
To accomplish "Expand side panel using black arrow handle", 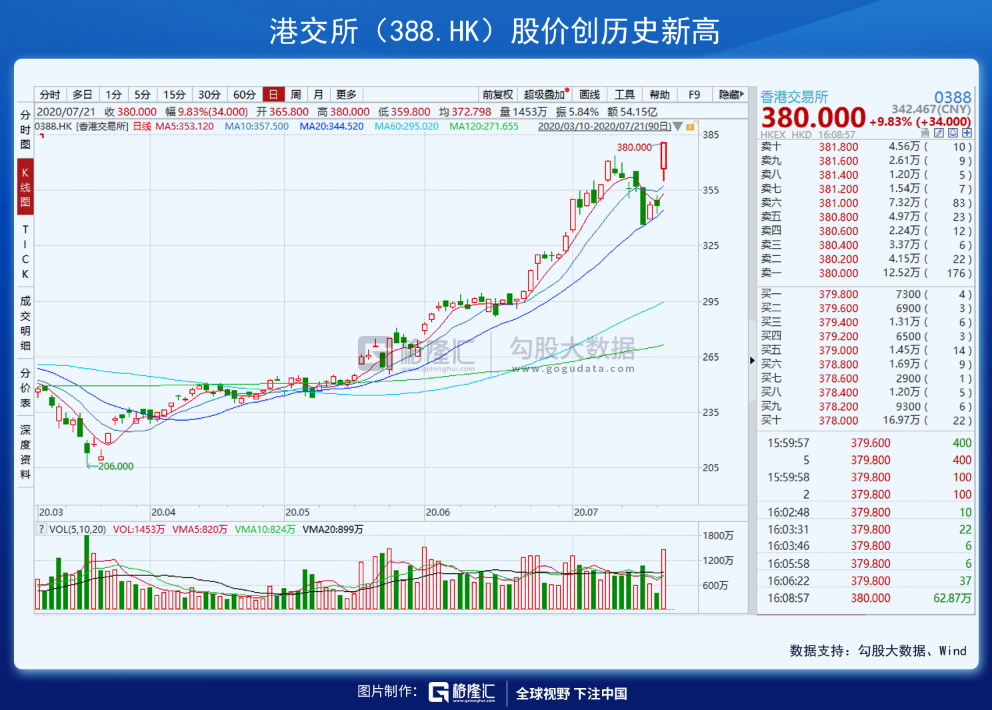I will click(752, 360).
